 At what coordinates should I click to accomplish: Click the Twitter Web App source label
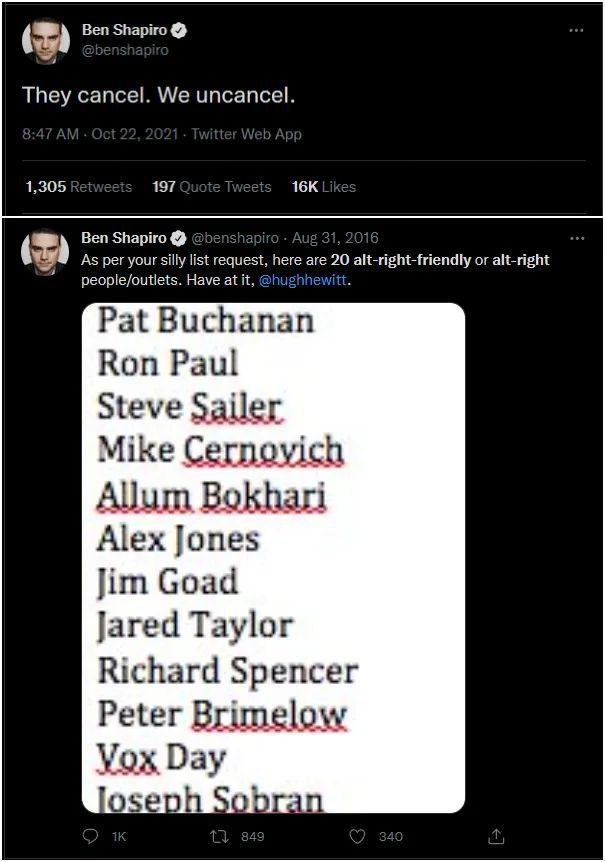246,134
